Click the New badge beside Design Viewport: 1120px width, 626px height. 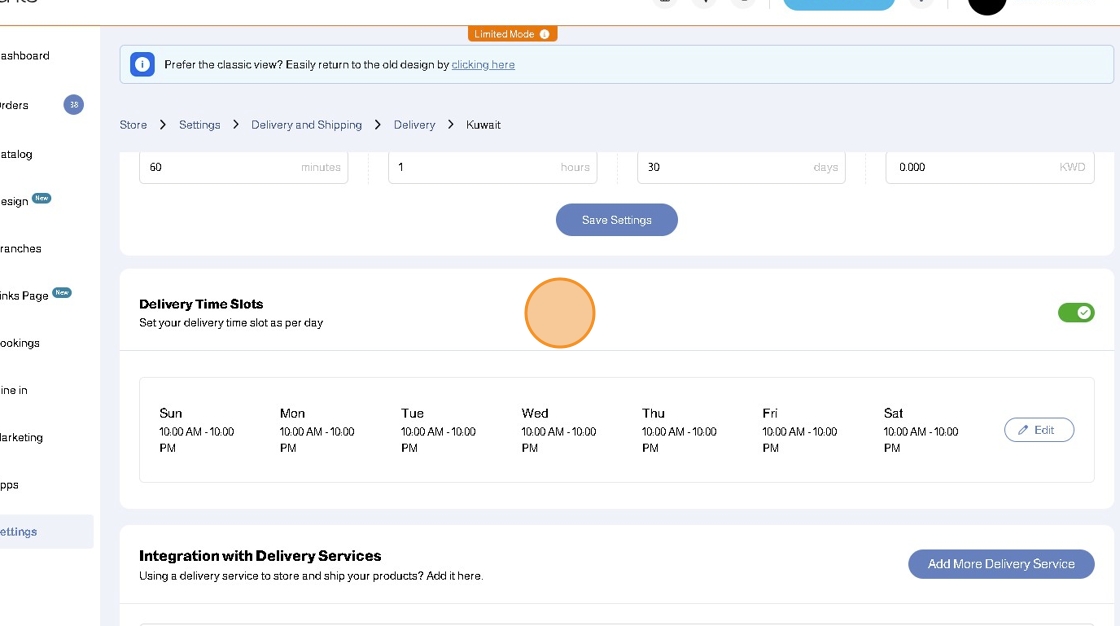tap(41, 198)
